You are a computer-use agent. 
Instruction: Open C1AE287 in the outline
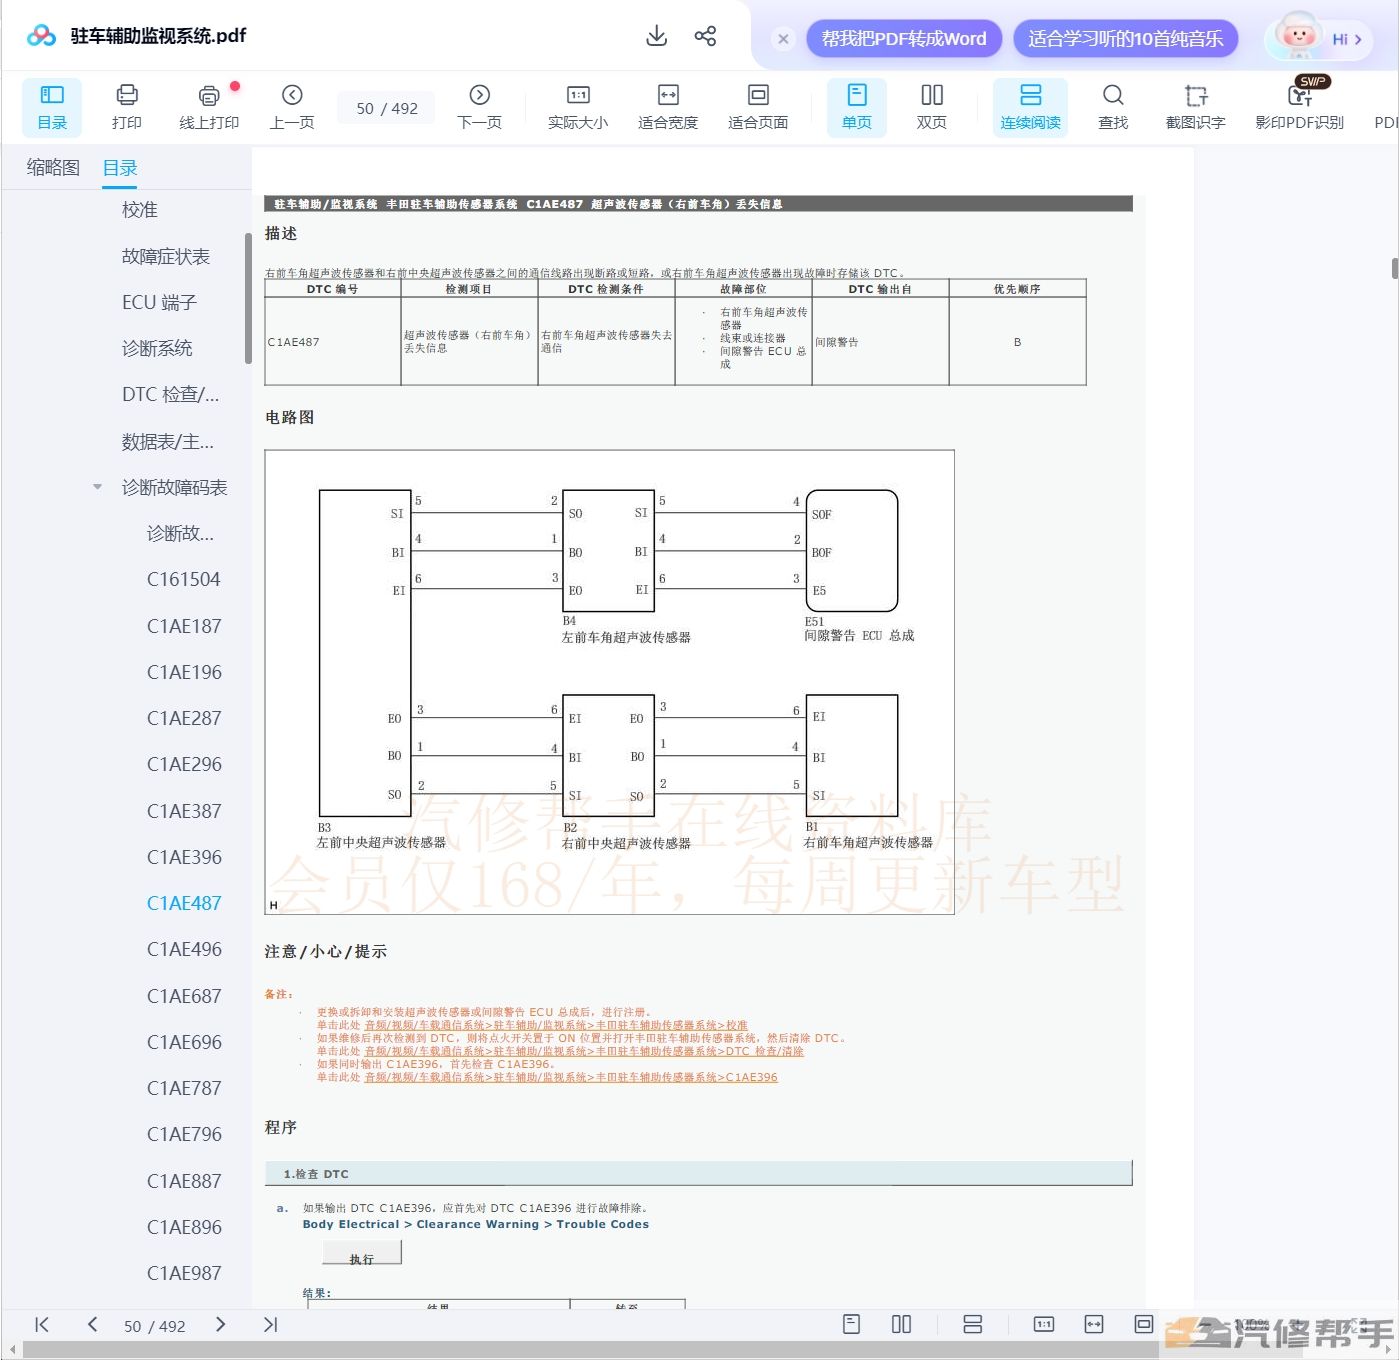pos(184,718)
